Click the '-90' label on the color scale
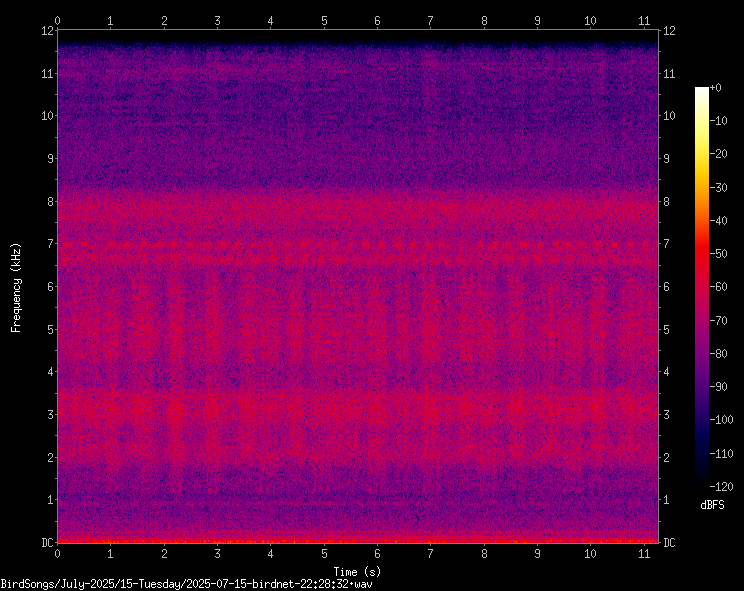 click(719, 387)
